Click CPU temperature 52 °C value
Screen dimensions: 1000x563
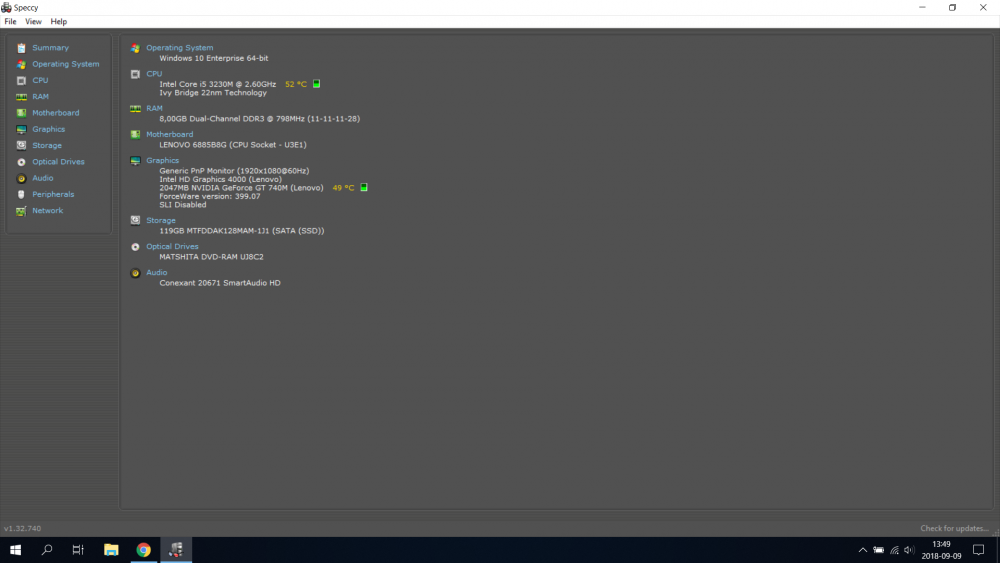pos(296,84)
